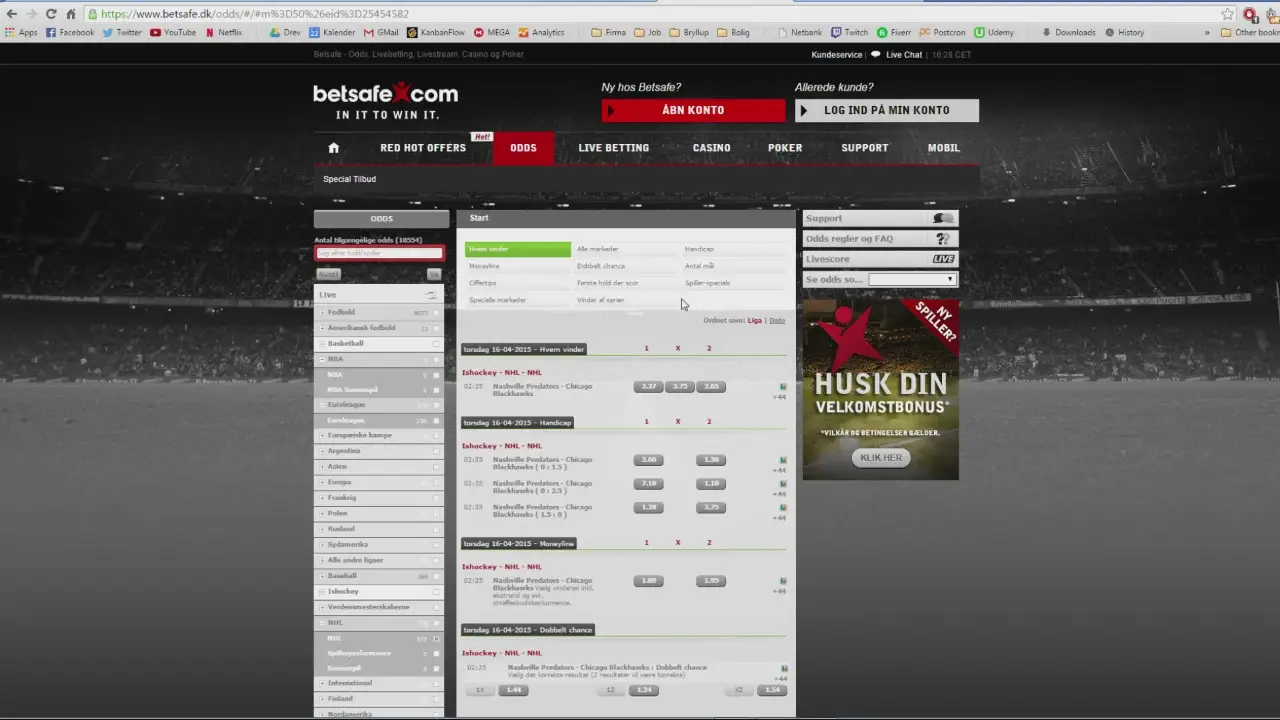Expand the Finland league
1280x720 pixels.
(322, 699)
